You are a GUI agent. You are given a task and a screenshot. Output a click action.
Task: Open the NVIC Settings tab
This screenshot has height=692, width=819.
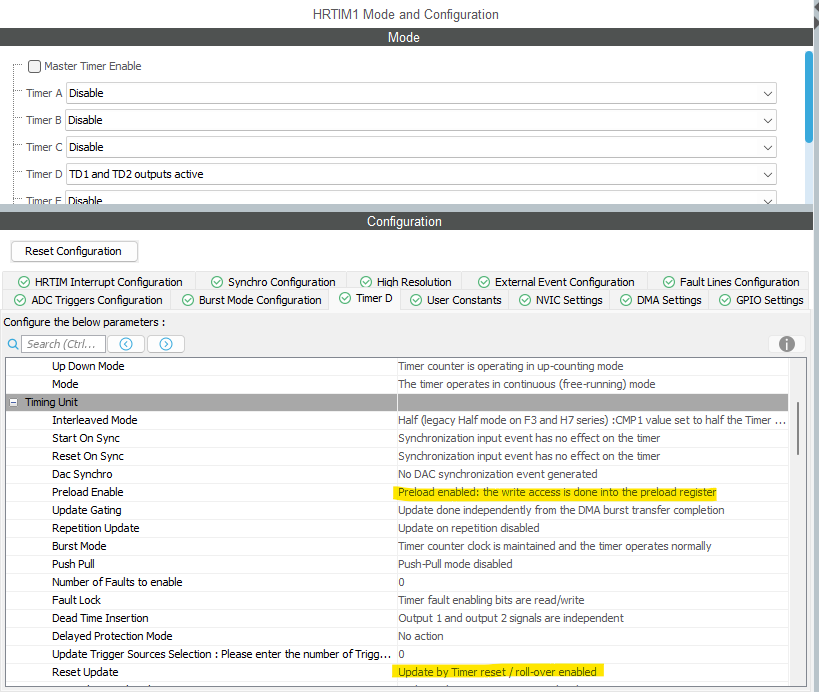560,300
